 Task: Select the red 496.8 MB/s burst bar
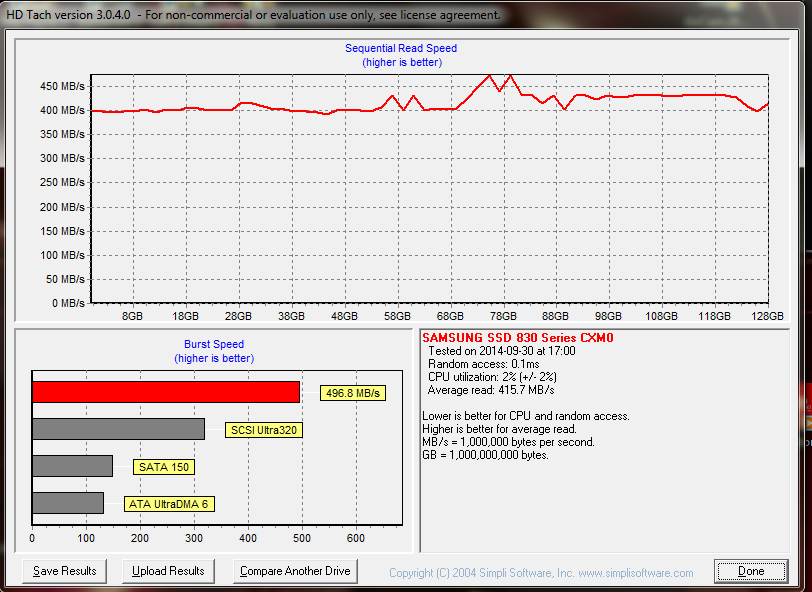166,392
